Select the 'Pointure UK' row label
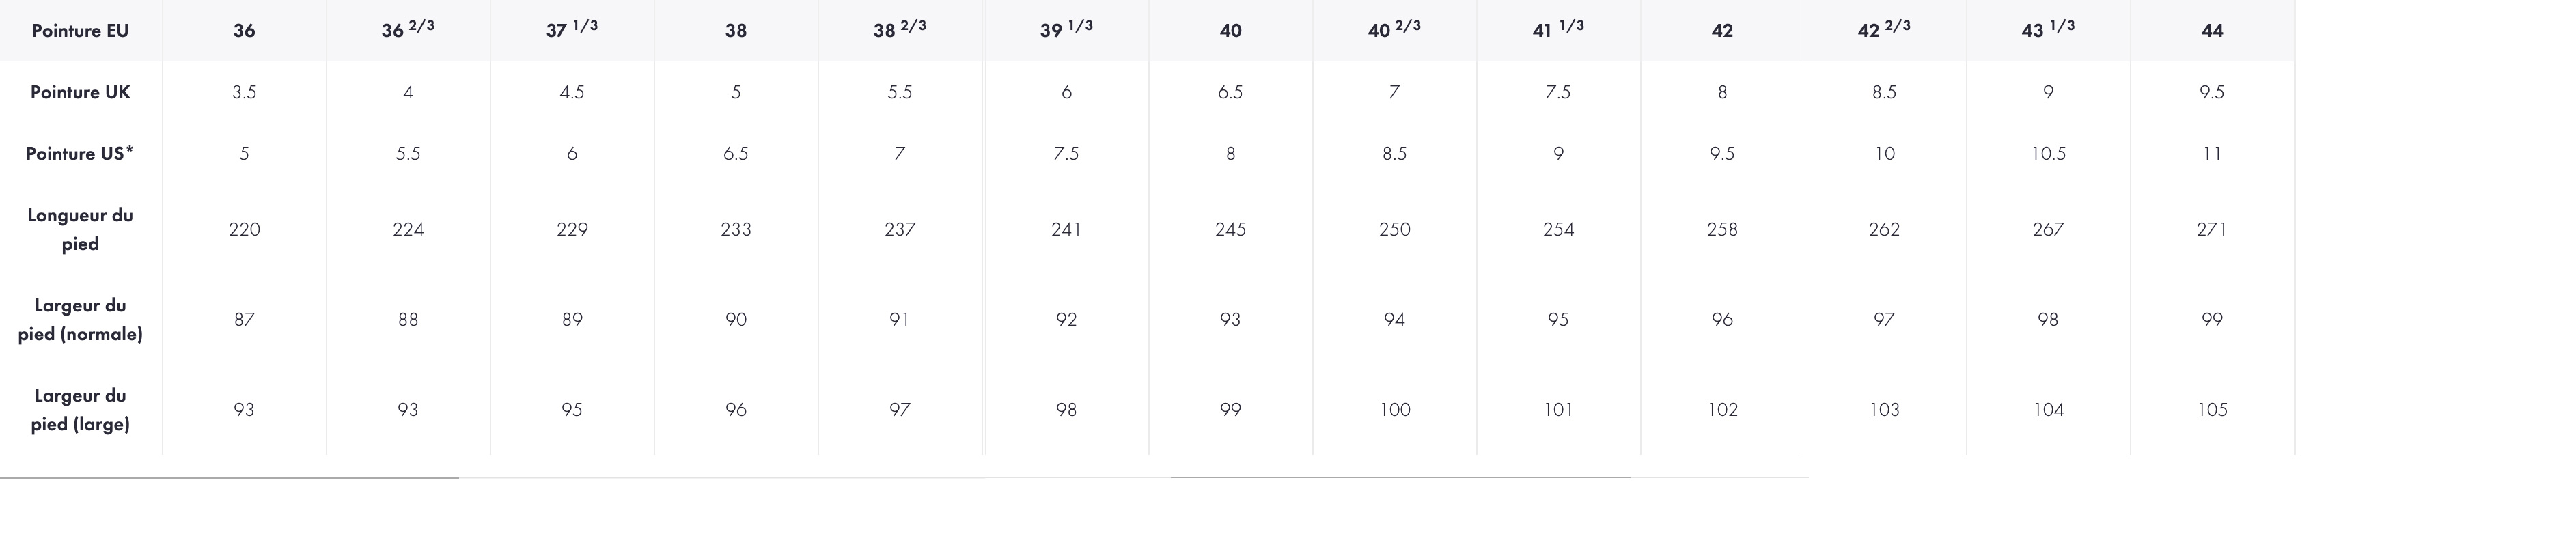The image size is (2576, 545). 80,92
